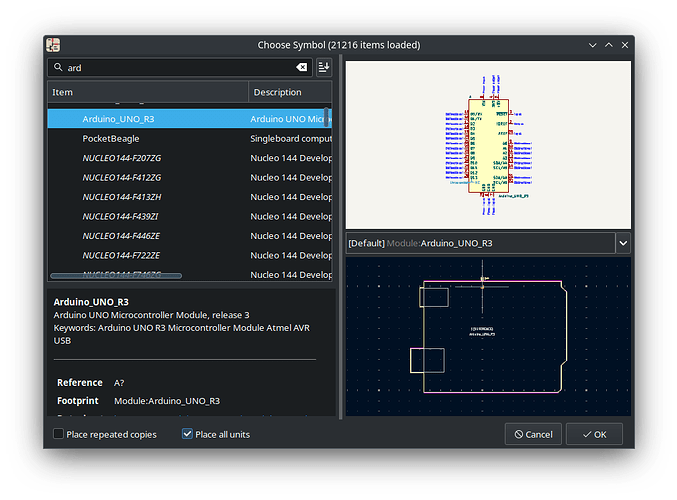Click the vertical scrollbar of the symbol list
The image size is (677, 500).
point(326,117)
